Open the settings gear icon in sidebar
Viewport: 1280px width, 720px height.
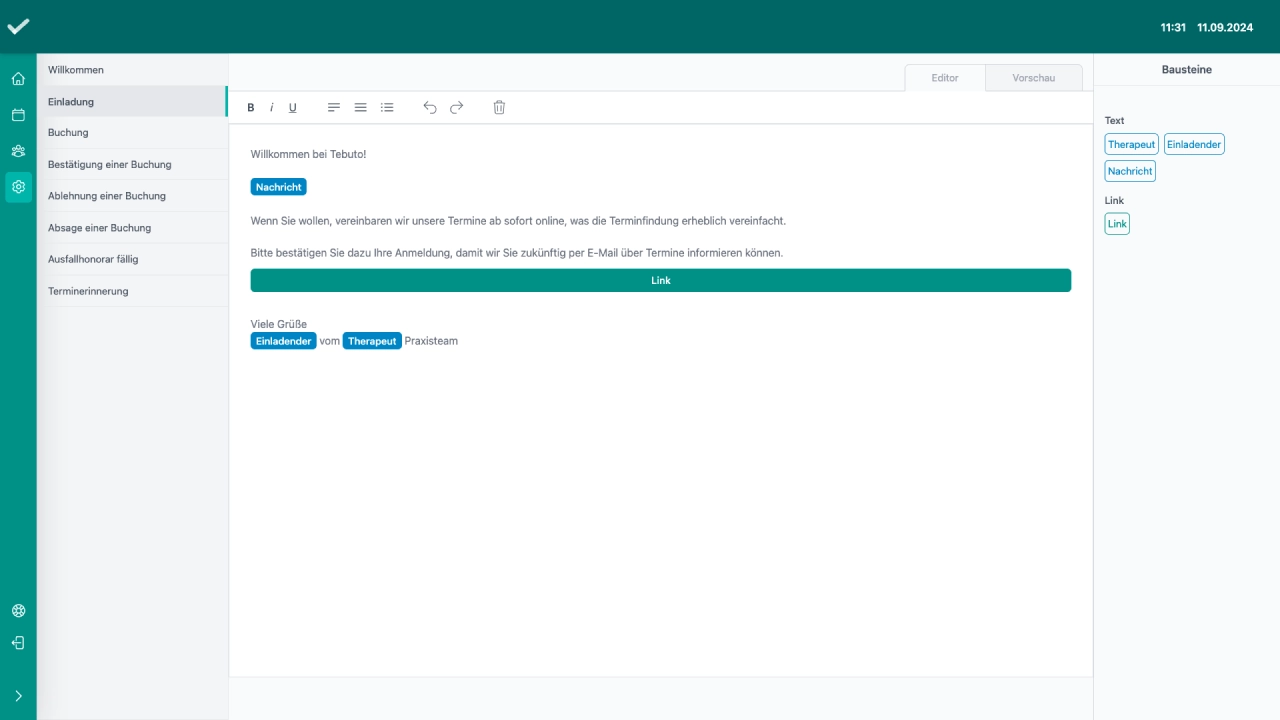pyautogui.click(x=18, y=187)
